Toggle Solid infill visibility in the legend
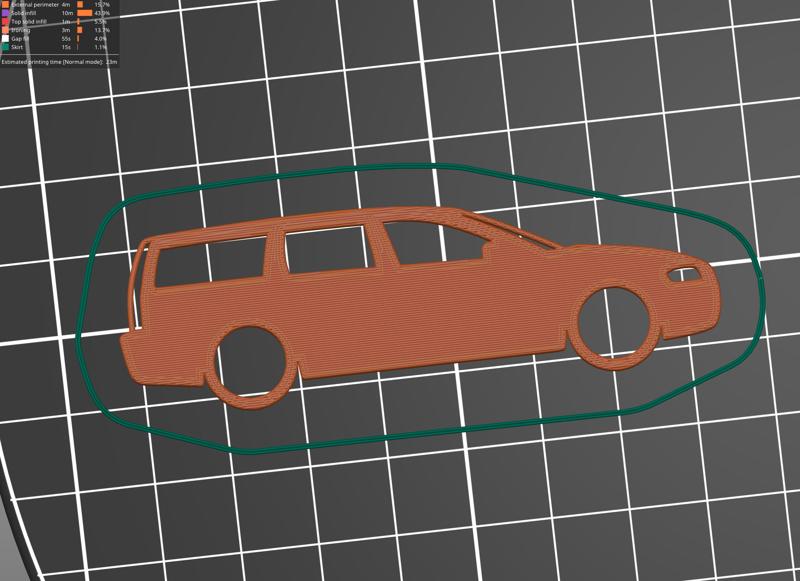 click(6, 12)
